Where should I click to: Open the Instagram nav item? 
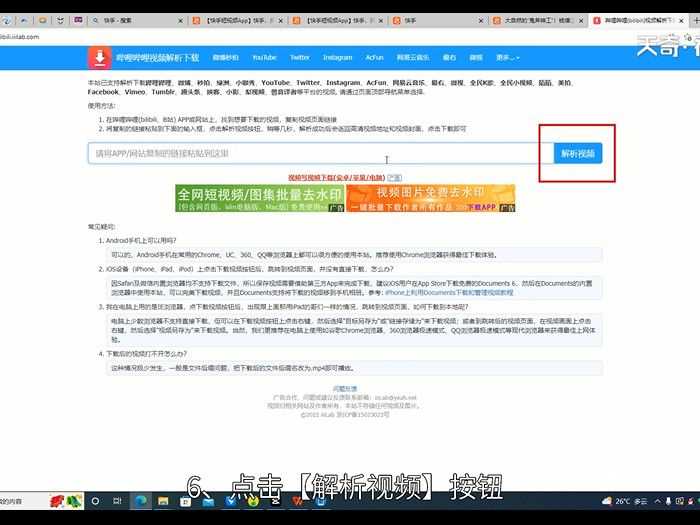click(338, 58)
